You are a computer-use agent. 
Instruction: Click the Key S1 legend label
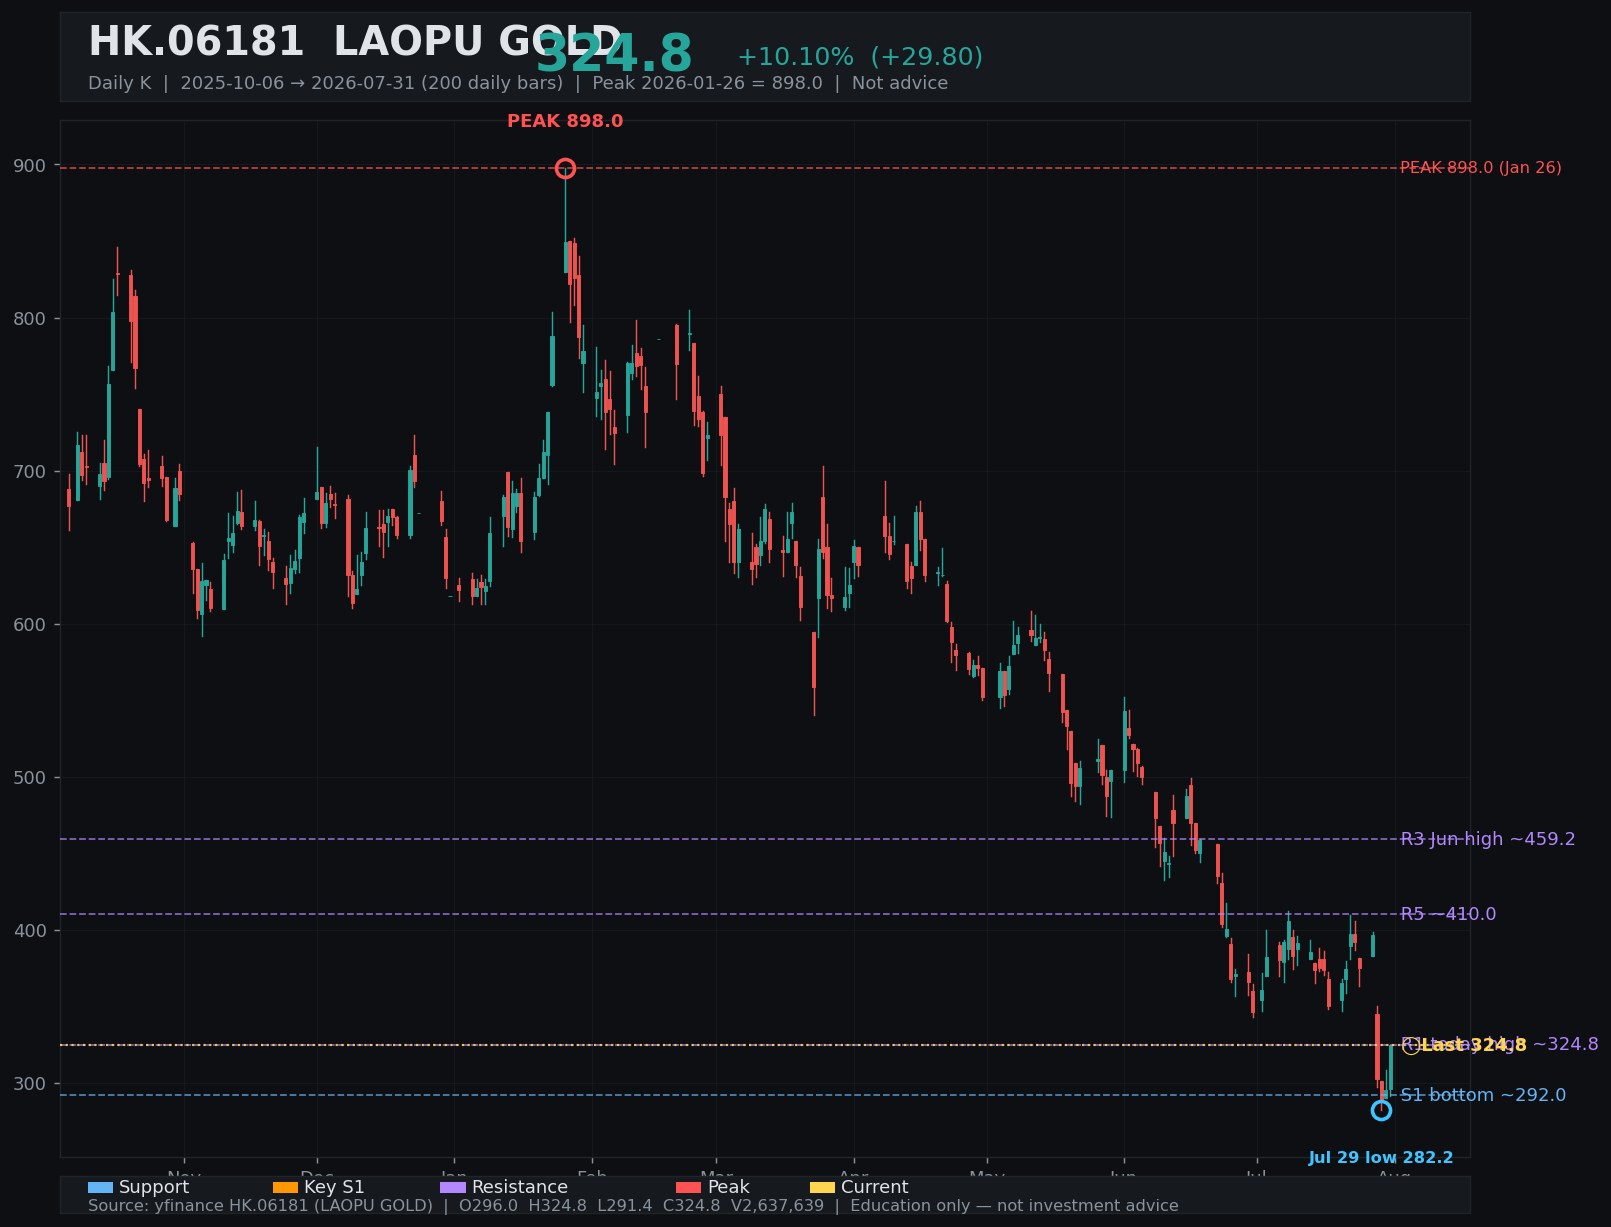coord(334,1188)
